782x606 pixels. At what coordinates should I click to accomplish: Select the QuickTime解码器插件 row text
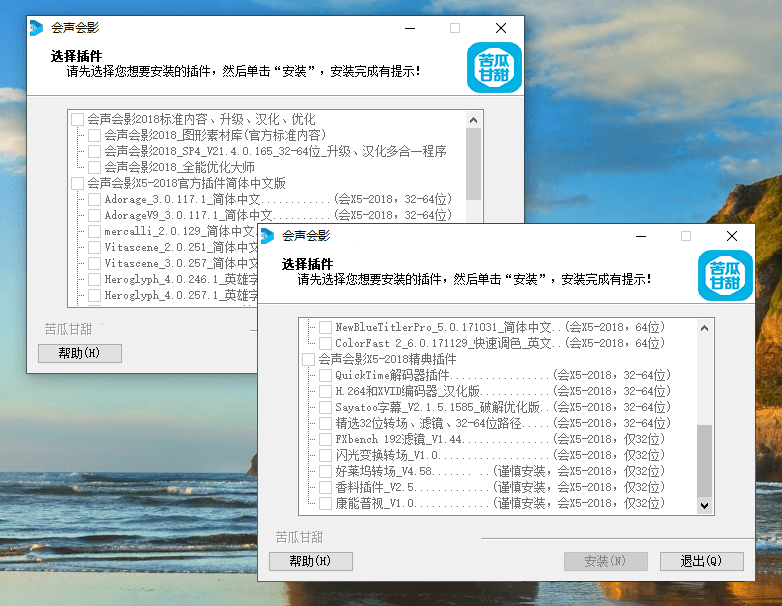503,375
